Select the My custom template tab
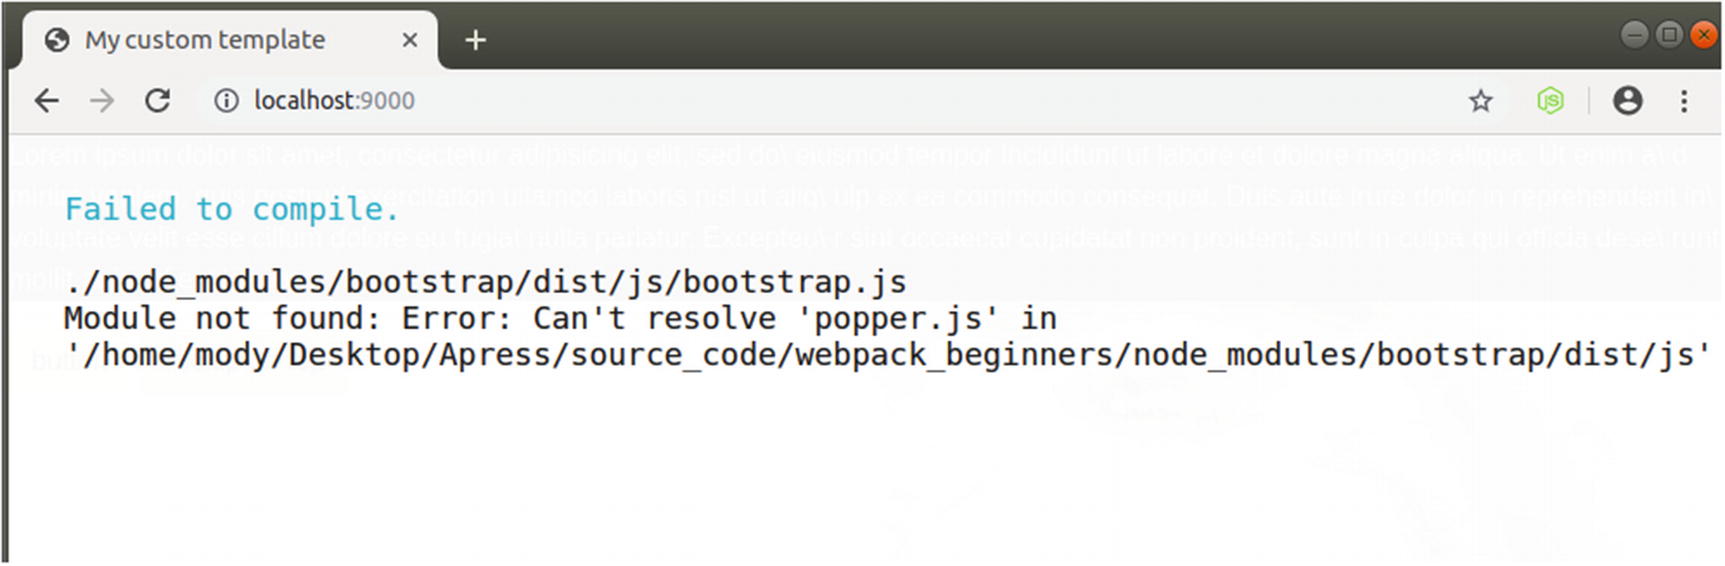The image size is (1725, 566). pyautogui.click(x=205, y=40)
